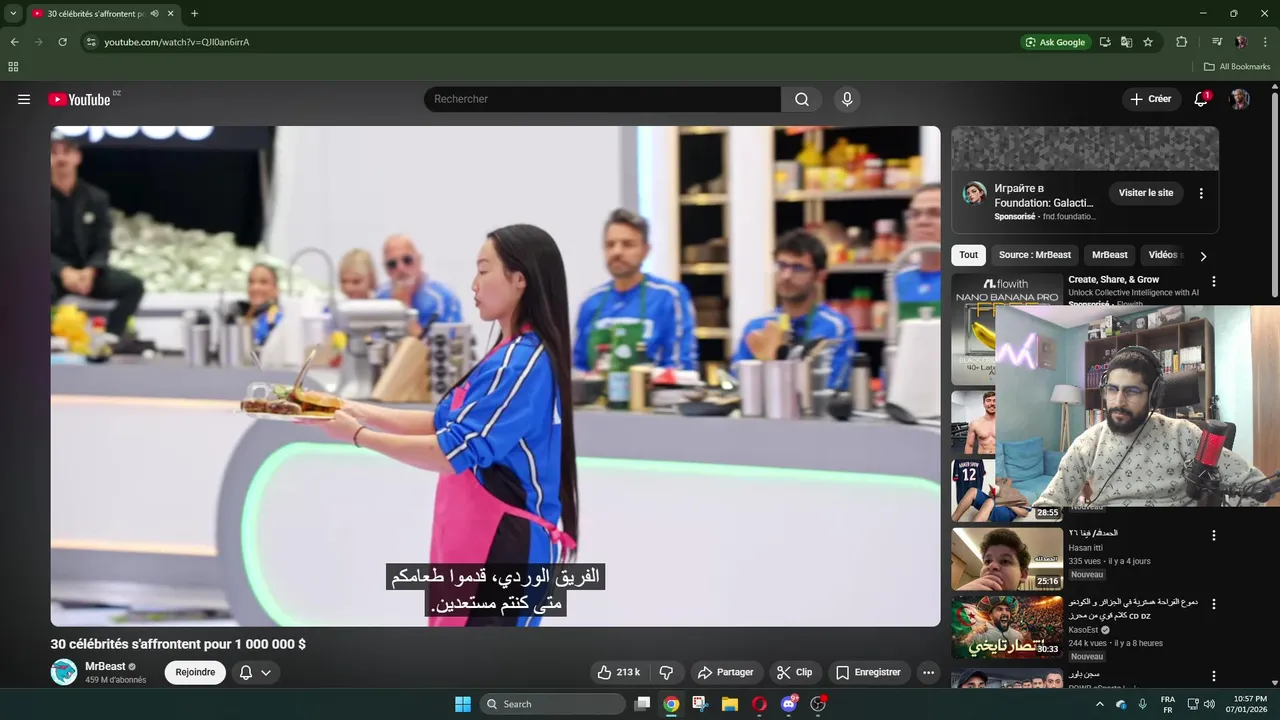
Task: Open more actions ellipsis below video
Action: click(929, 672)
